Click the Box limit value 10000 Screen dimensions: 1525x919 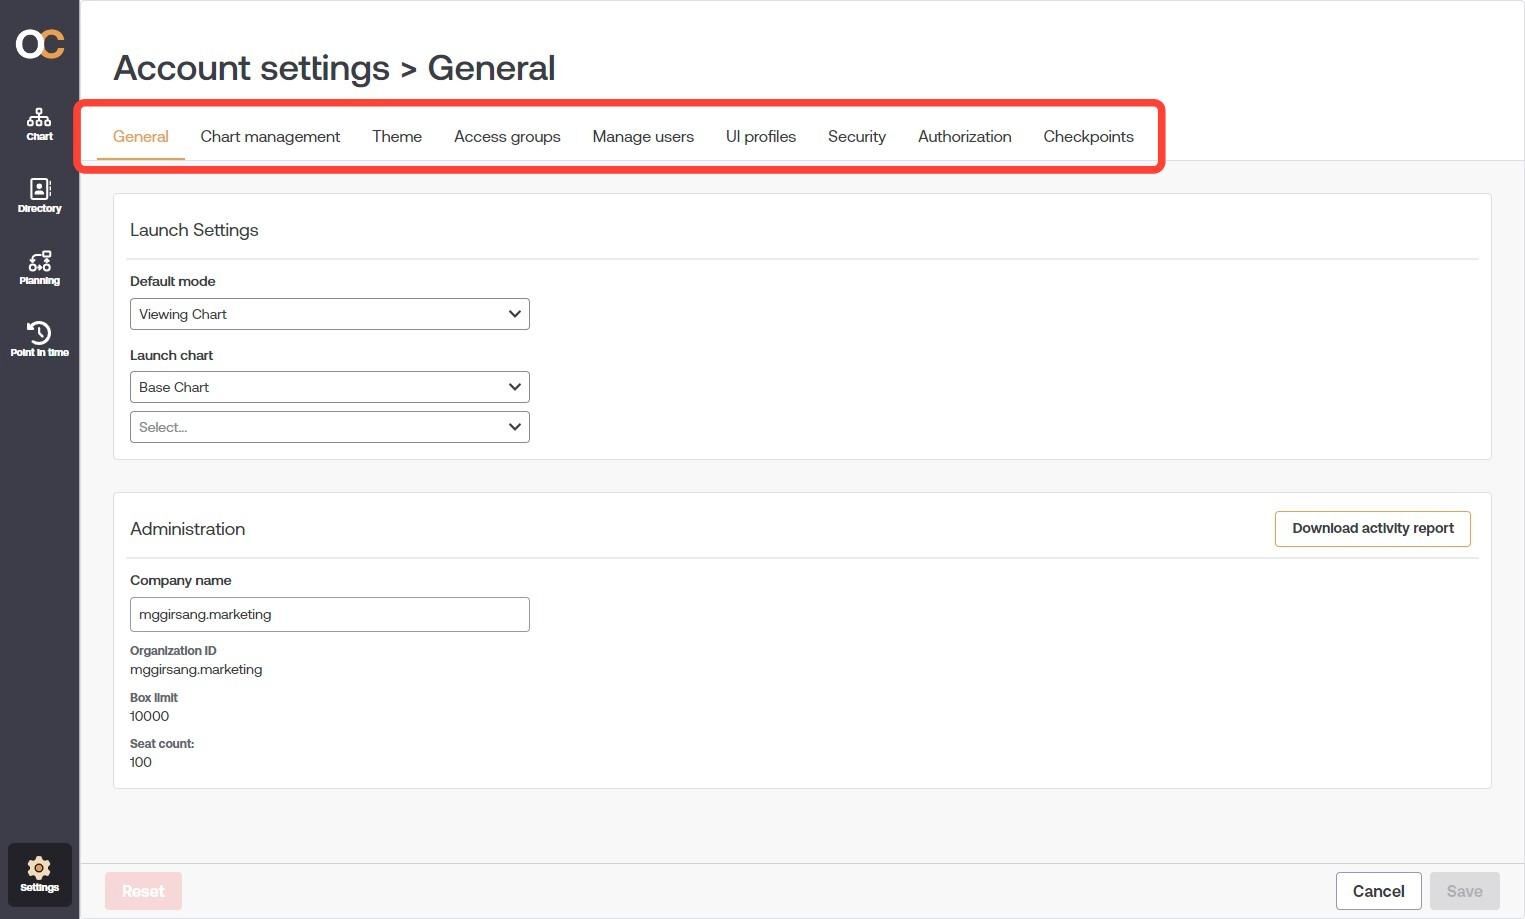click(x=150, y=716)
